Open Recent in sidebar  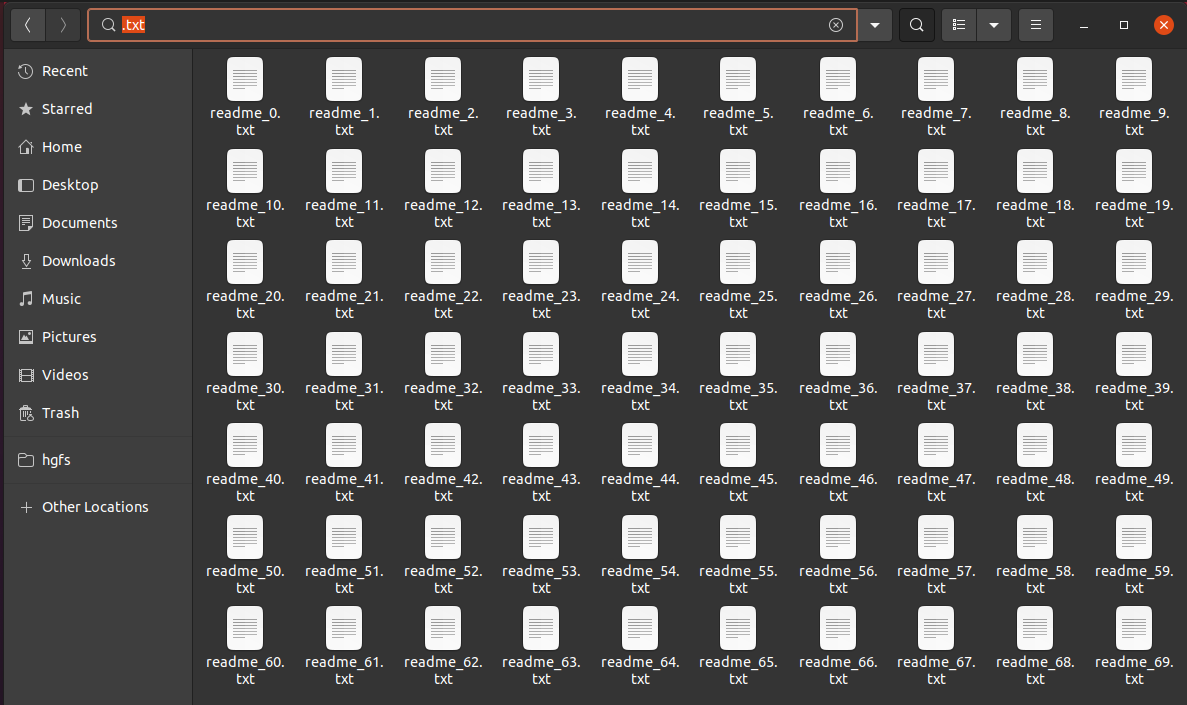[64, 71]
